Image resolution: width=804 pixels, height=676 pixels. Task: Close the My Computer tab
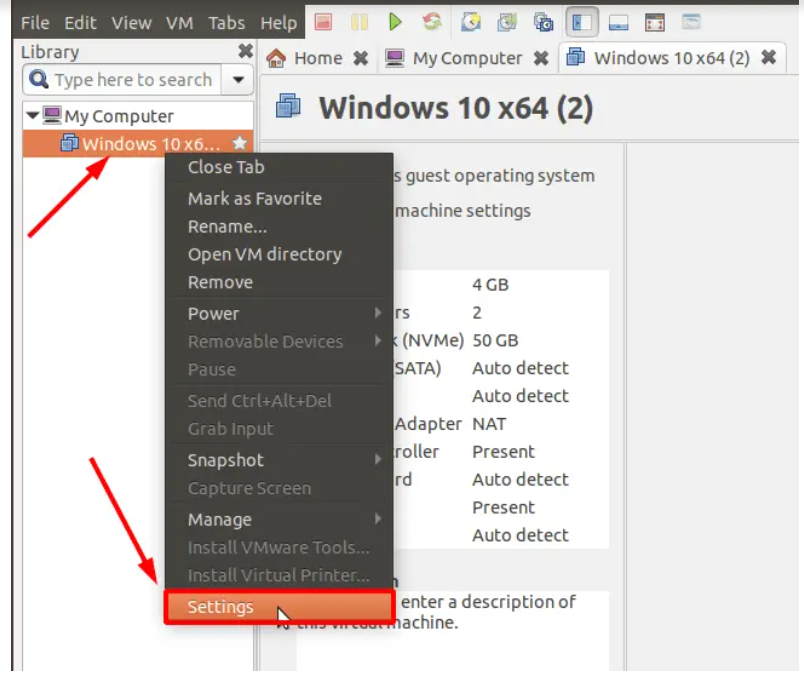(541, 58)
